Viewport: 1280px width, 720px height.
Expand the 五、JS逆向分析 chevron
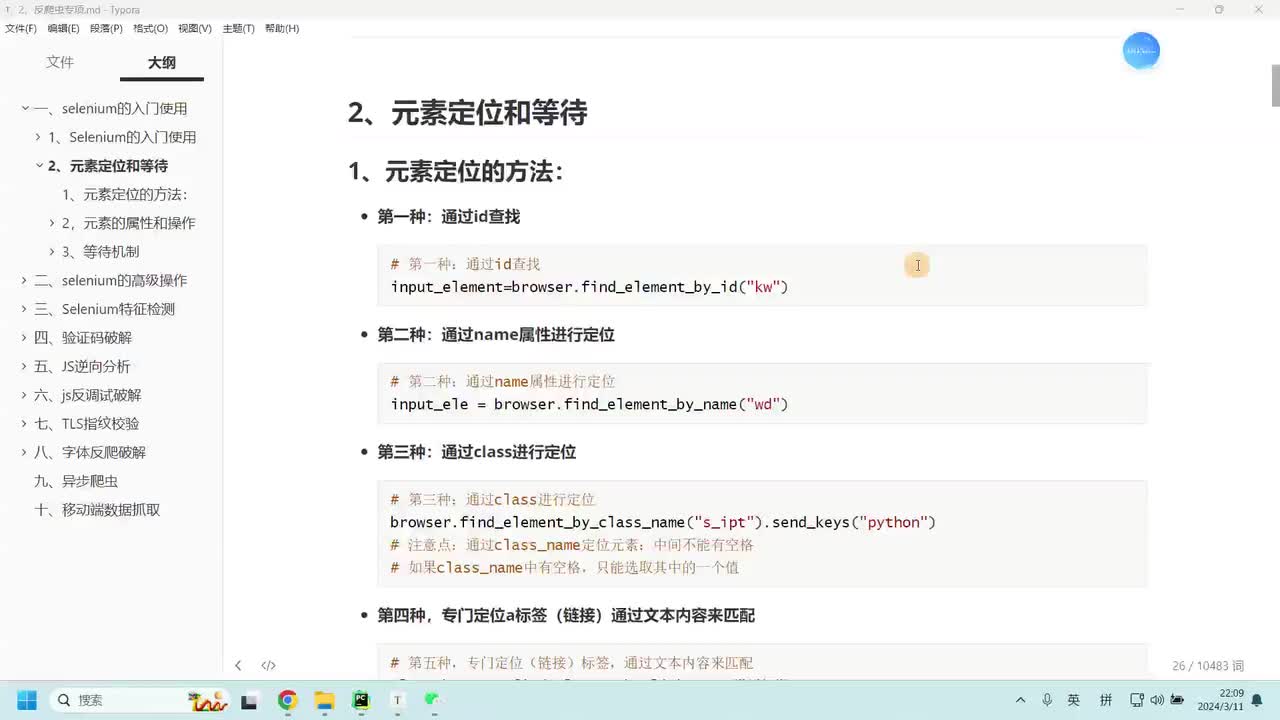24,366
